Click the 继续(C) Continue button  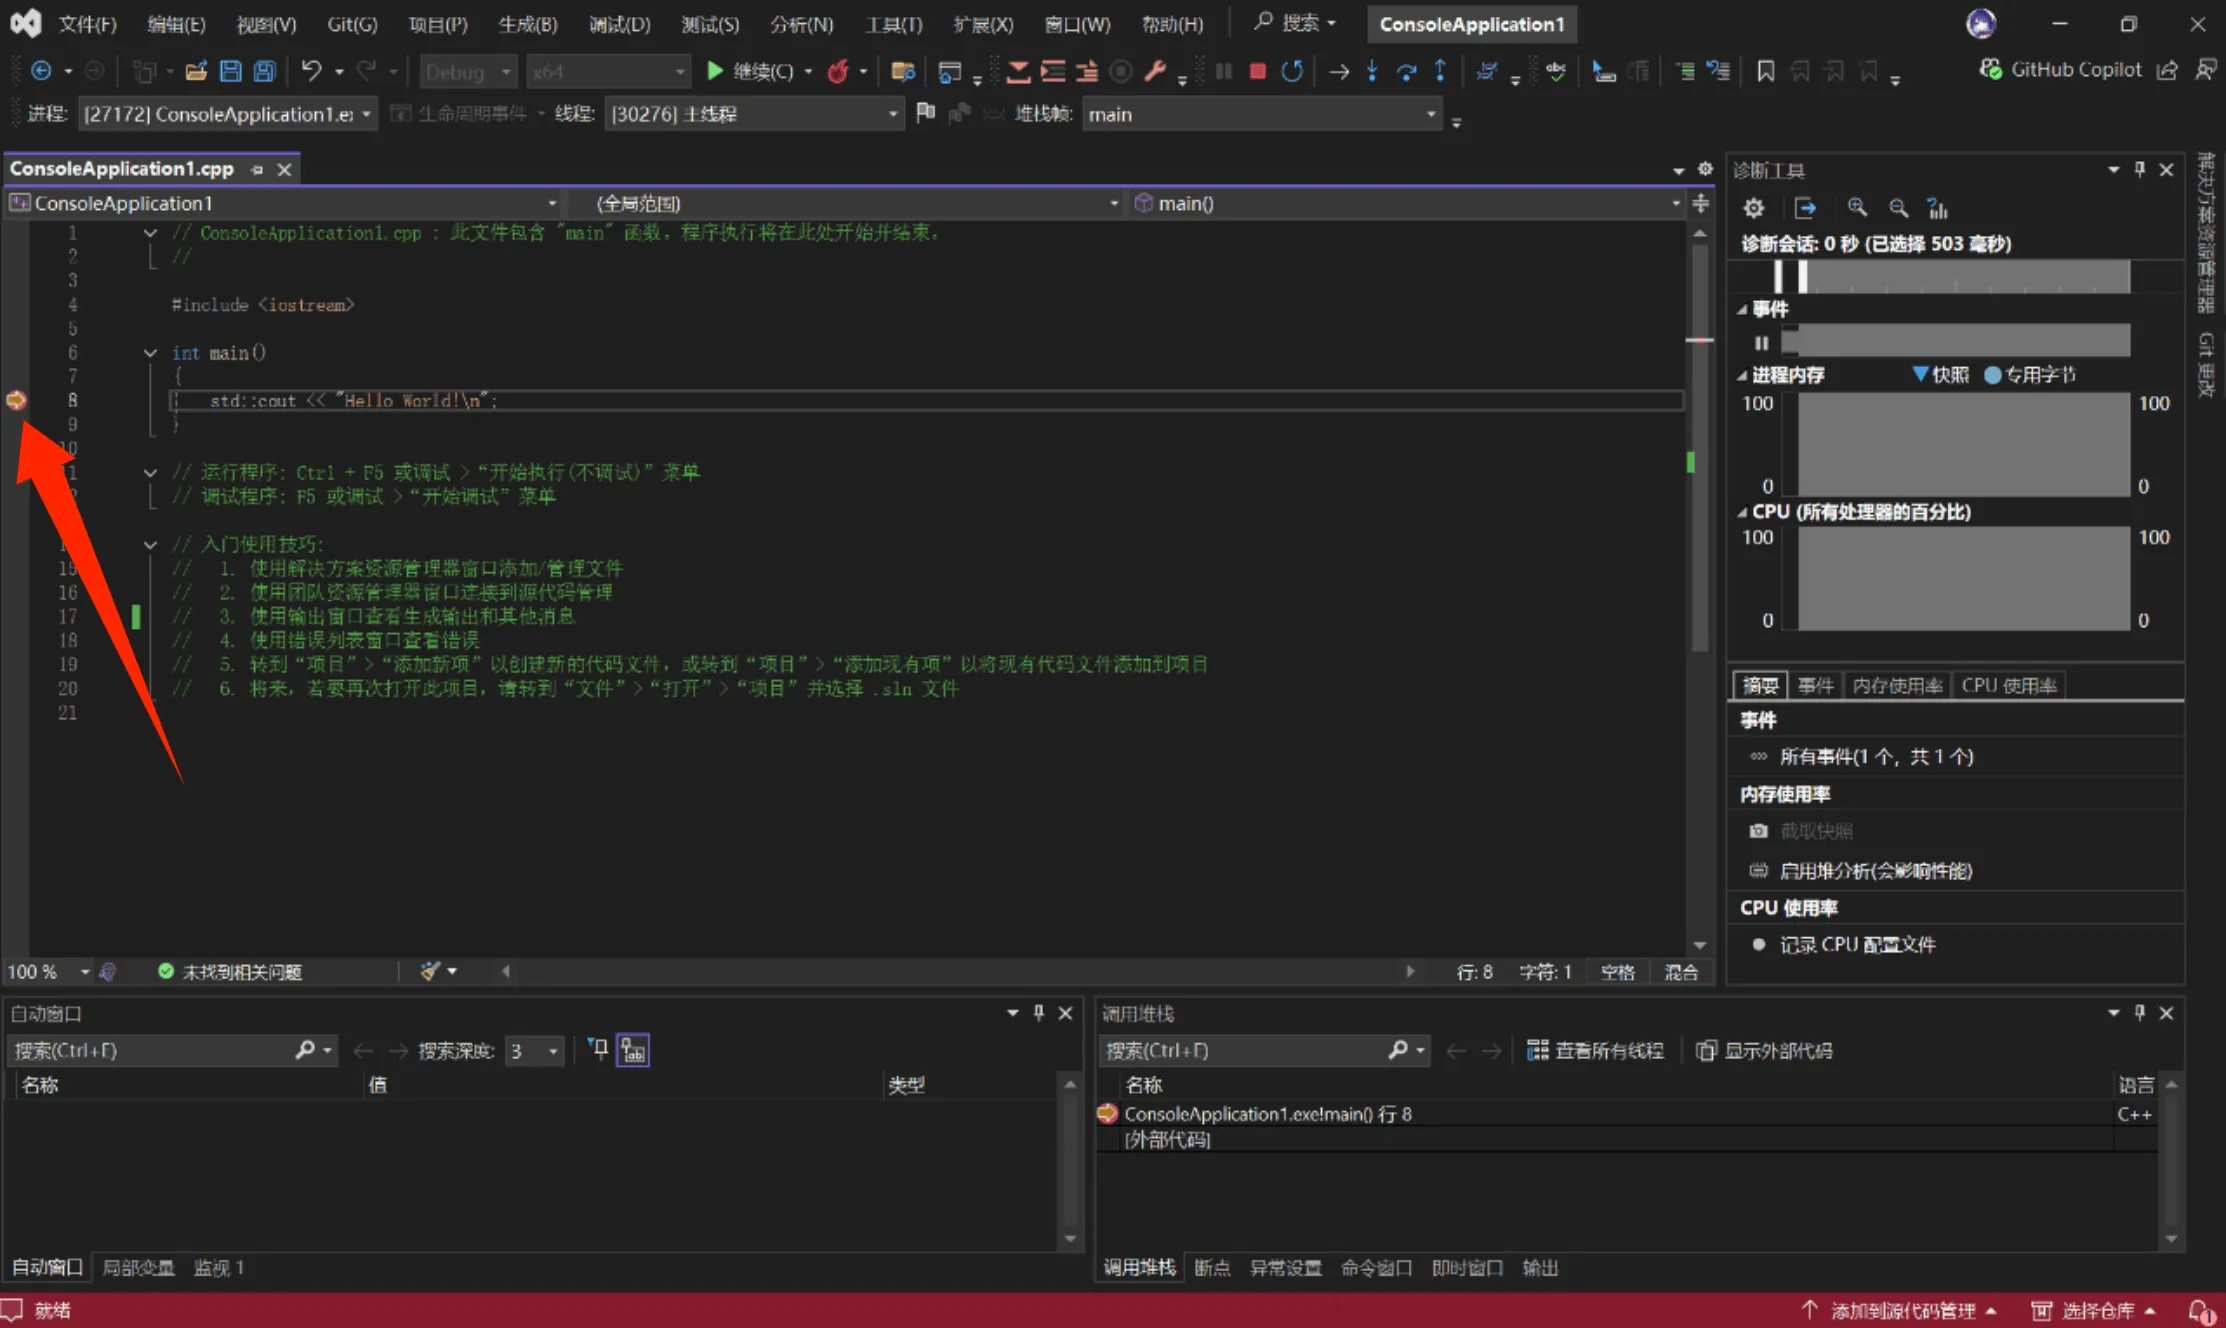tap(750, 71)
